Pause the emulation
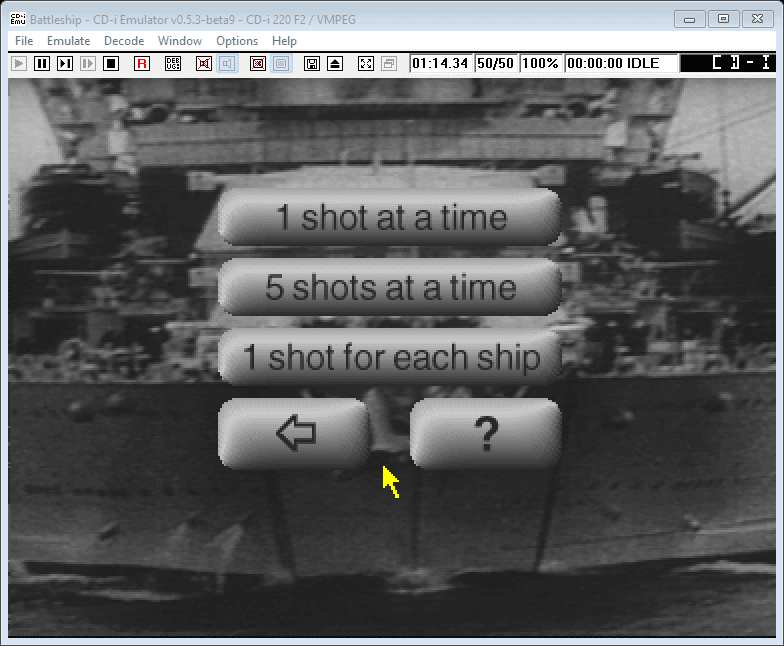This screenshot has height=646, width=784. tap(42, 63)
